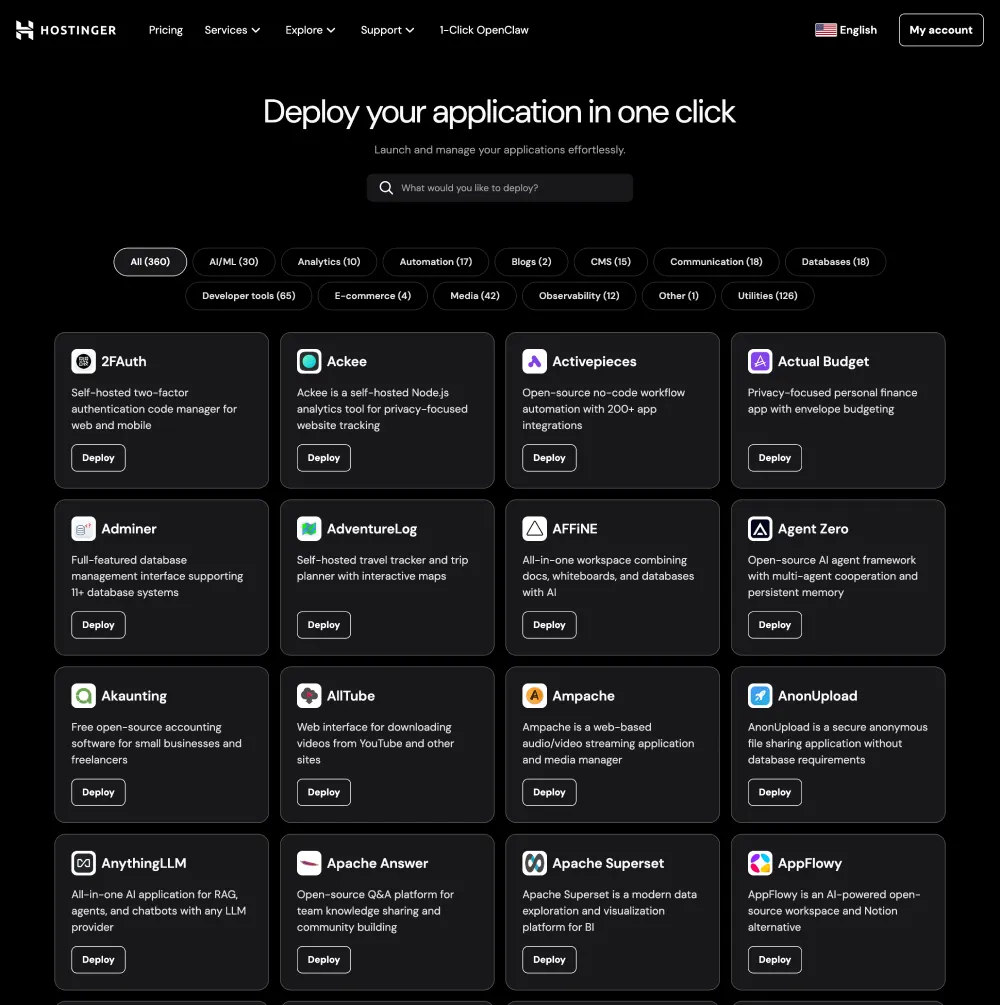This screenshot has height=1005, width=1000.
Task: Expand the Explore dropdown menu
Action: [x=310, y=30]
